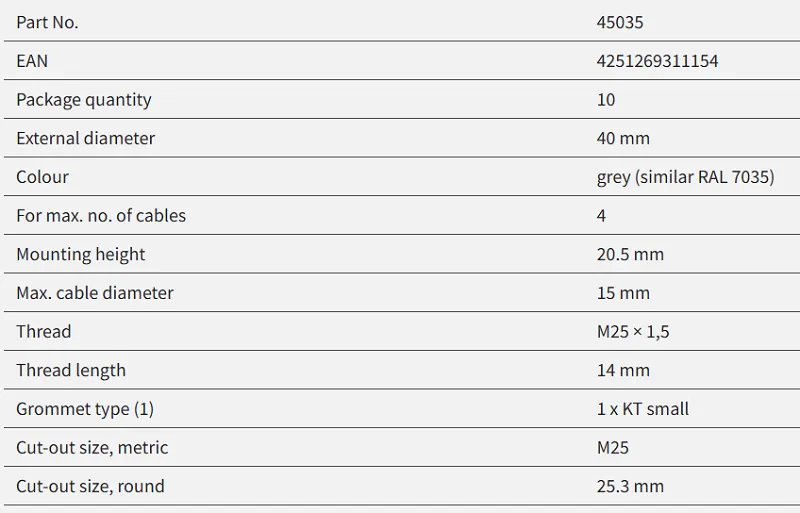Image resolution: width=800 pixels, height=513 pixels.
Task: Click the Thread length value 14 mm
Action: point(623,370)
